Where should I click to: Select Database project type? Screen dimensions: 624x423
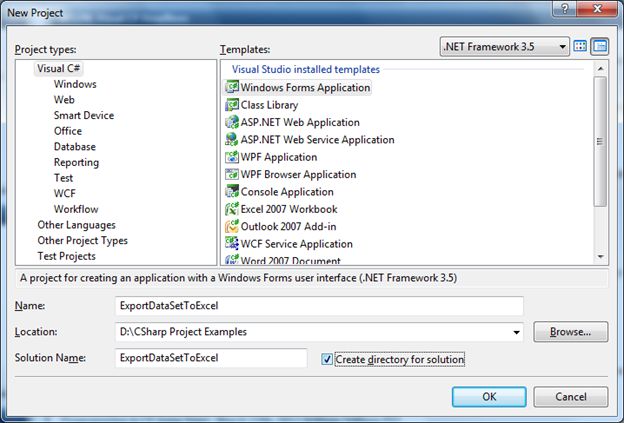pyautogui.click(x=75, y=146)
